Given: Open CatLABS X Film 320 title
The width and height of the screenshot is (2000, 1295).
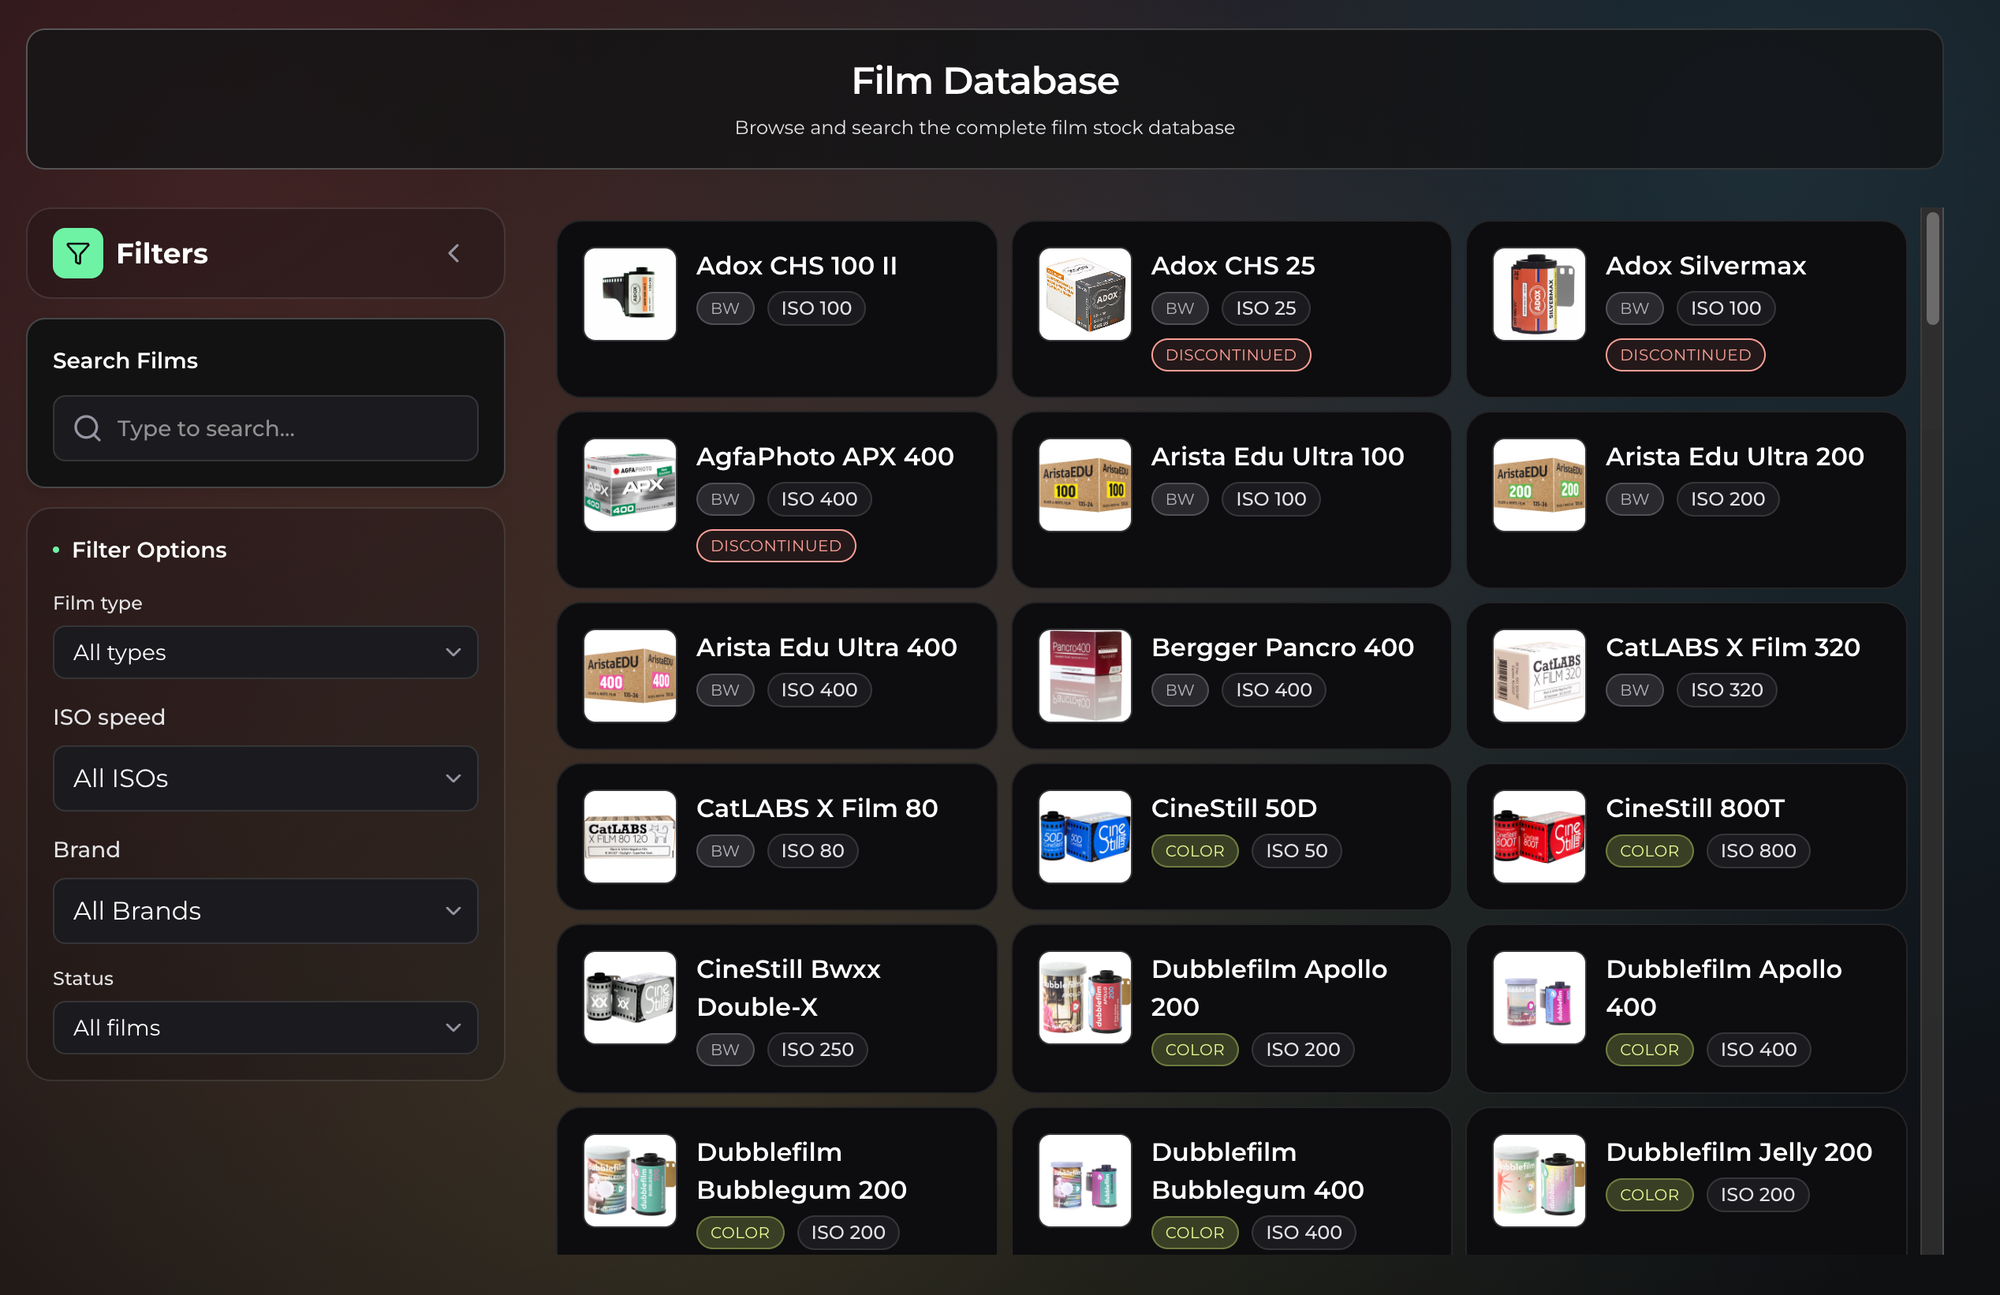Looking at the screenshot, I should tap(1732, 648).
